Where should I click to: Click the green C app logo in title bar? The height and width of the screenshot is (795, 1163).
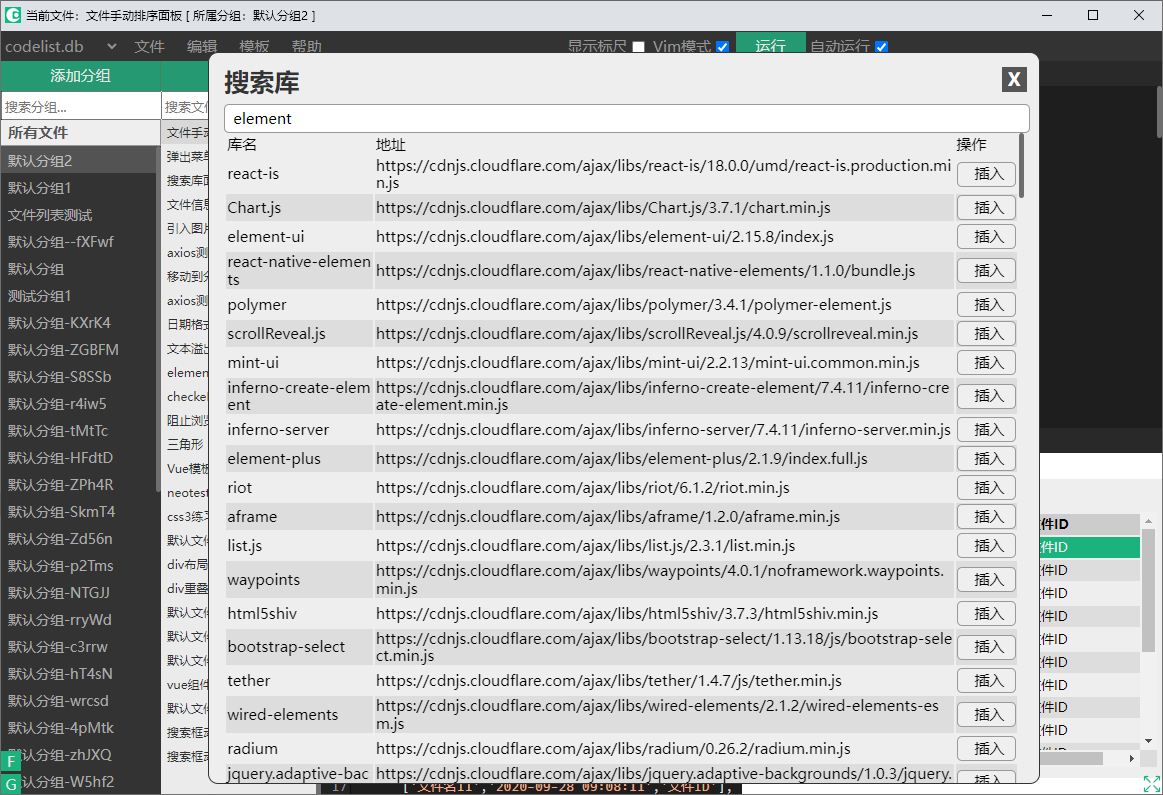(13, 15)
